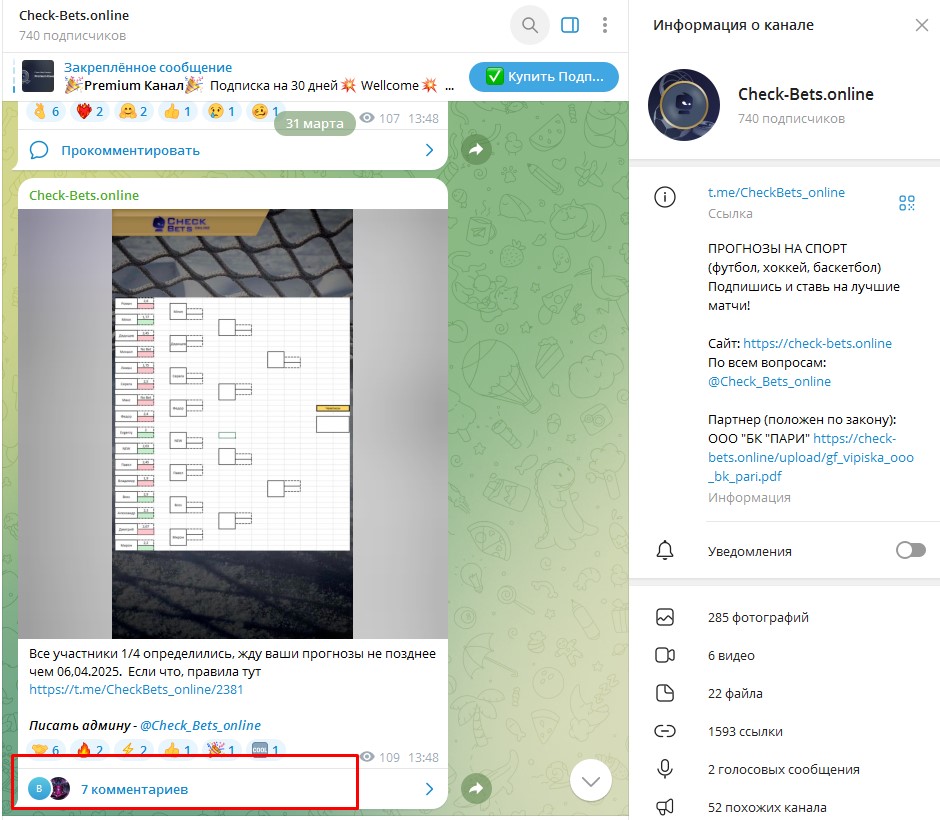Jump to latest with down-chevron button
940x820 pixels.
[590, 780]
